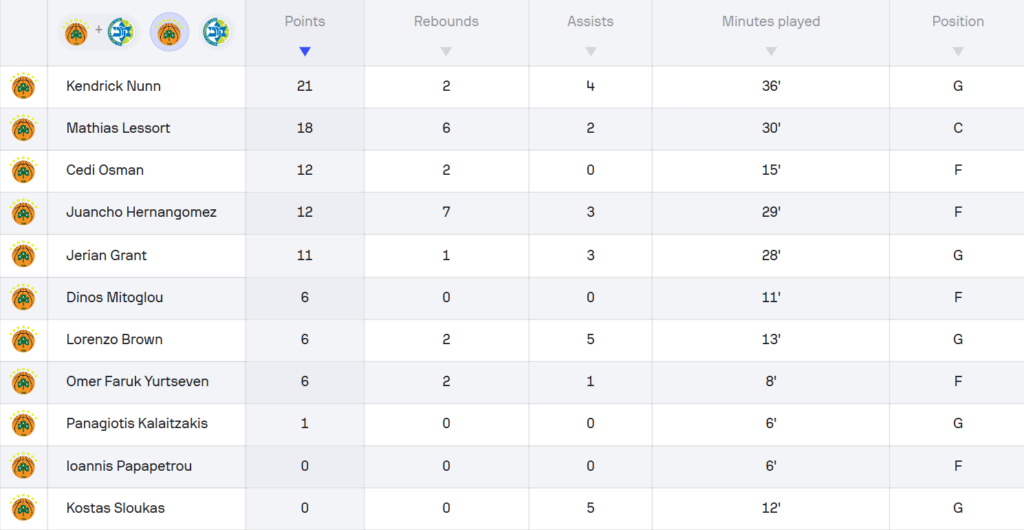Click the sort arrow under Assists
Viewport: 1024px width, 530px height.
[590, 51]
